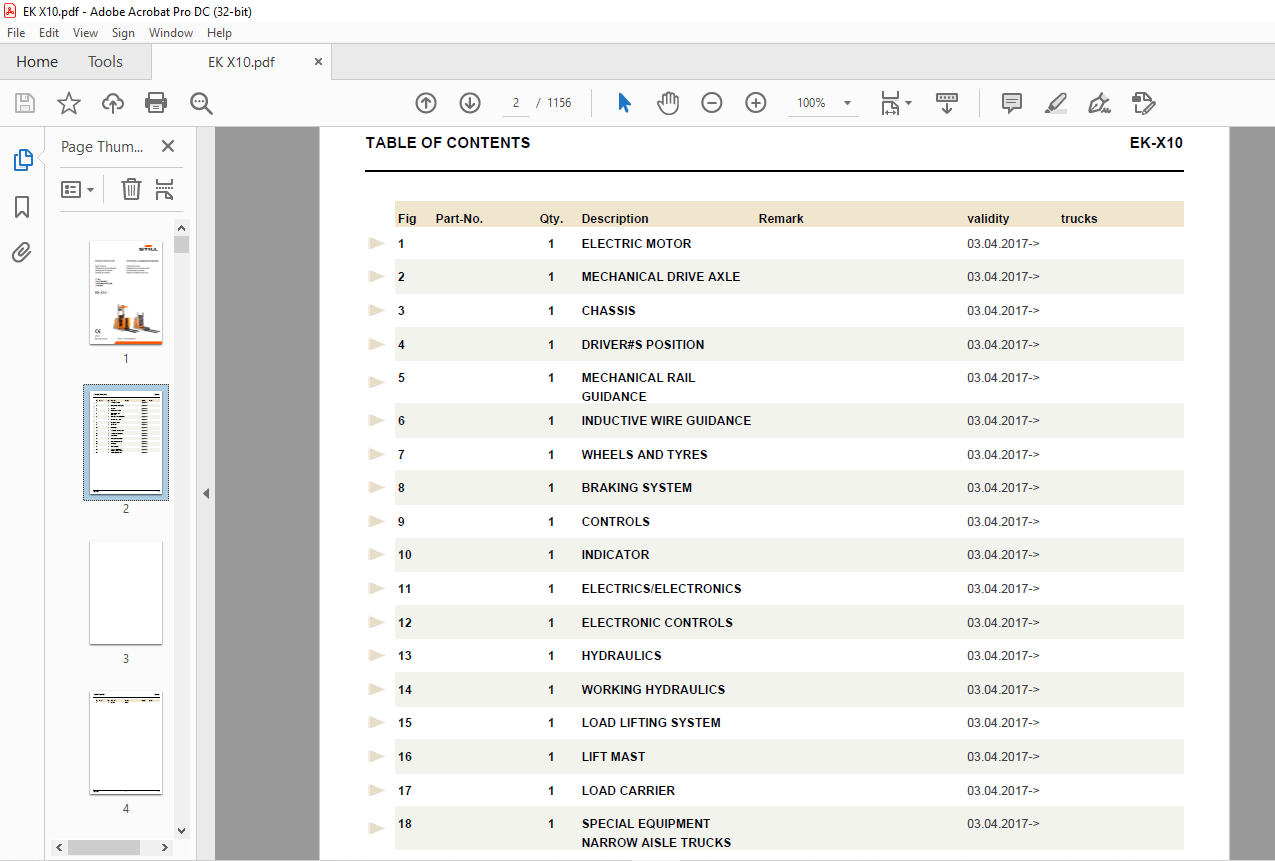Click the upload to cloud icon
Screen dimensions: 1275x861
tap(113, 103)
